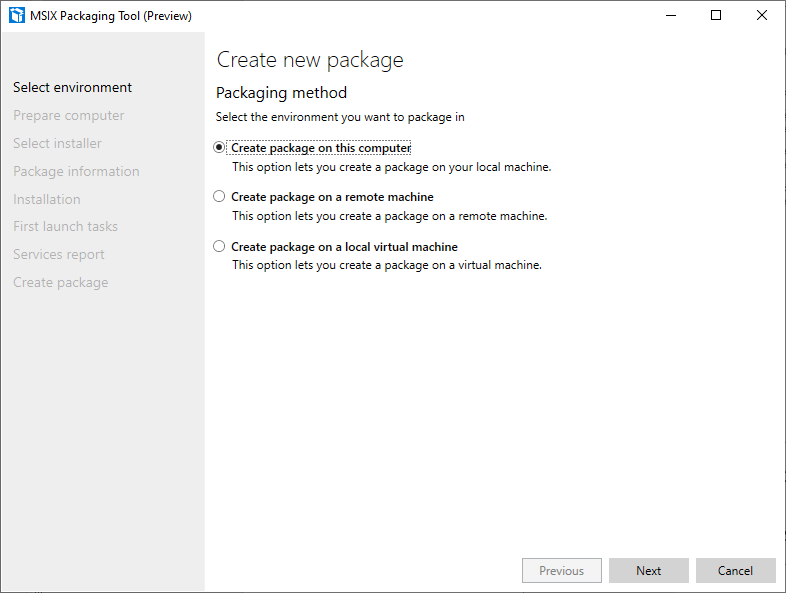Open the Select environment step
The height and width of the screenshot is (593, 786).
72,87
